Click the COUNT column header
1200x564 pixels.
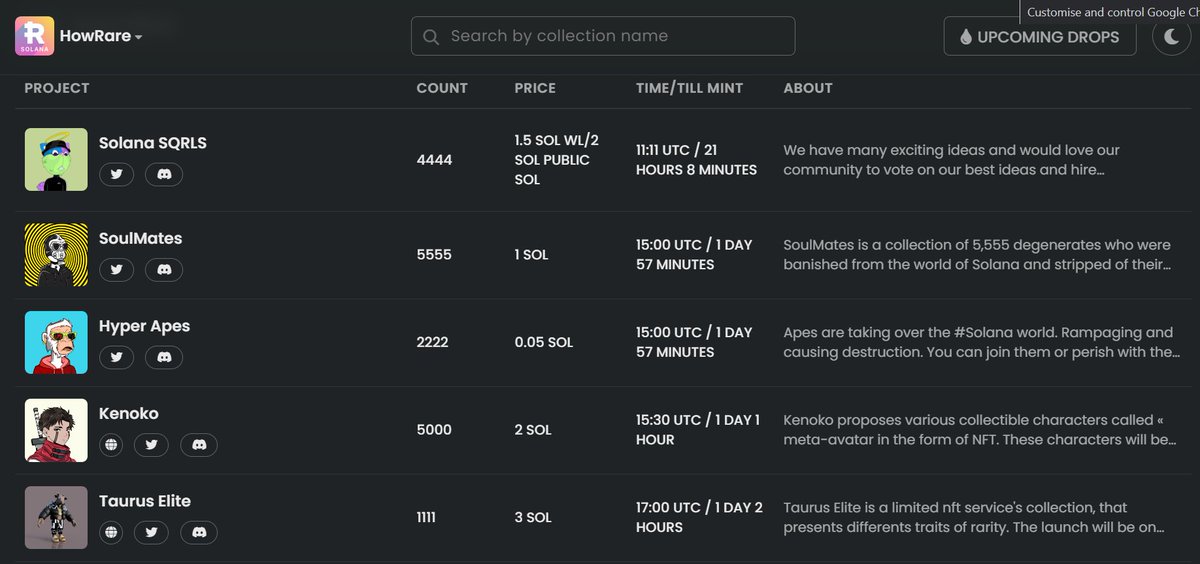(442, 88)
